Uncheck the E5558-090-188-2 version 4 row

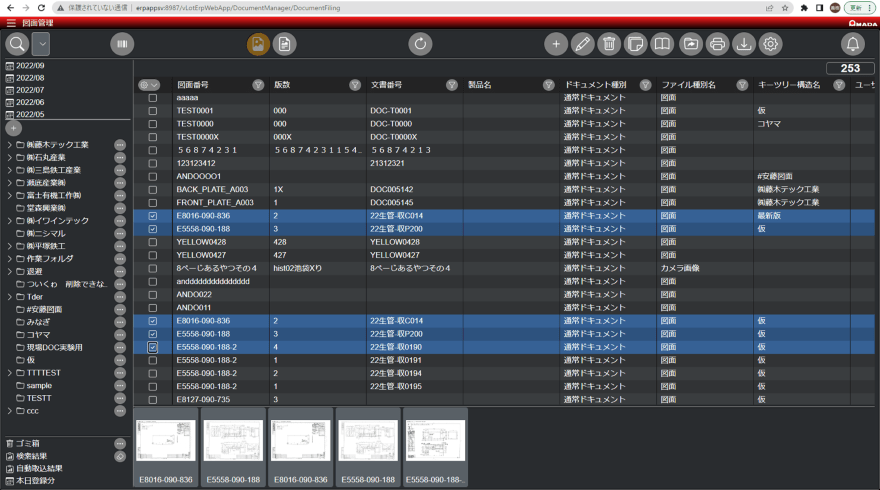click(x=153, y=347)
